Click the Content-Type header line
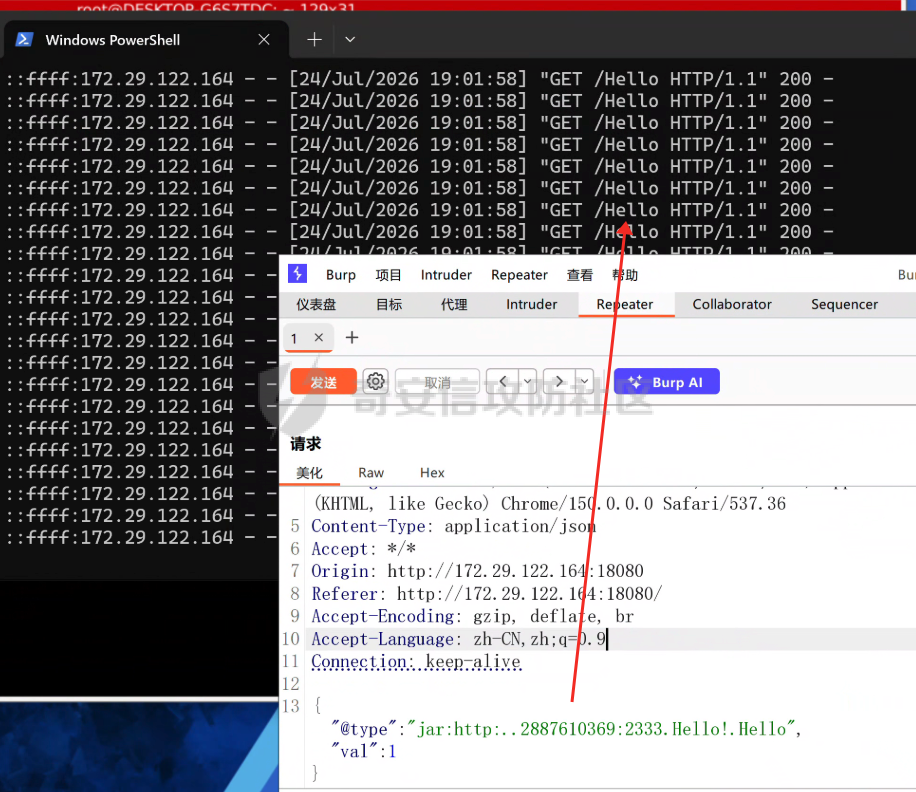 click(x=453, y=526)
